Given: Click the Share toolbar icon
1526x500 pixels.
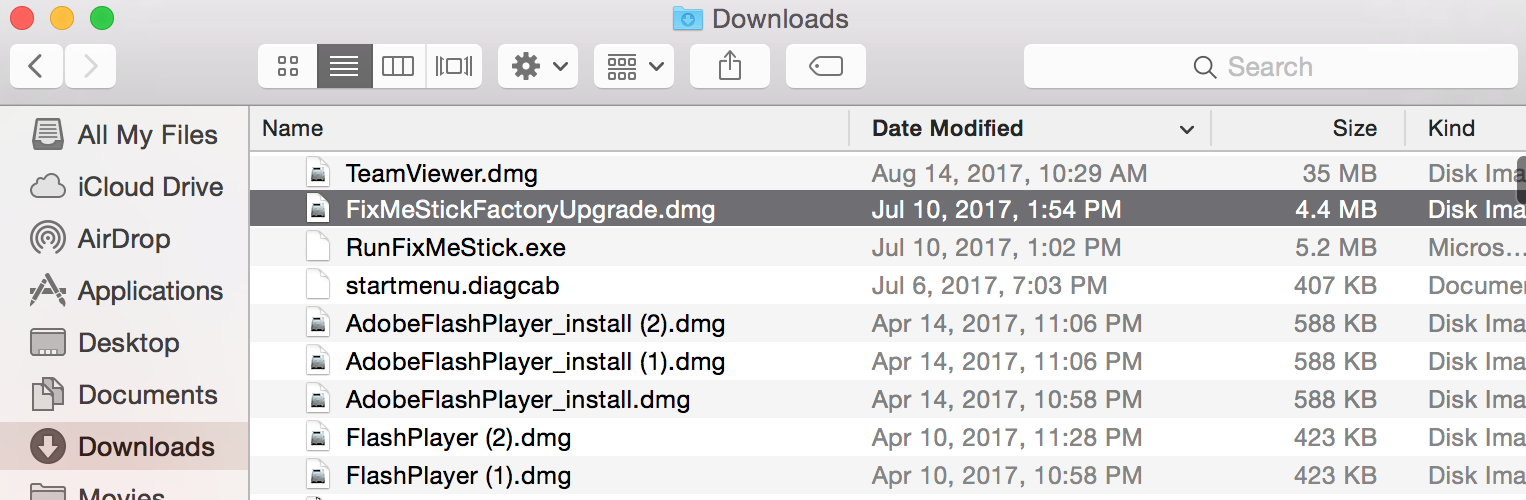Looking at the screenshot, I should coord(730,67).
